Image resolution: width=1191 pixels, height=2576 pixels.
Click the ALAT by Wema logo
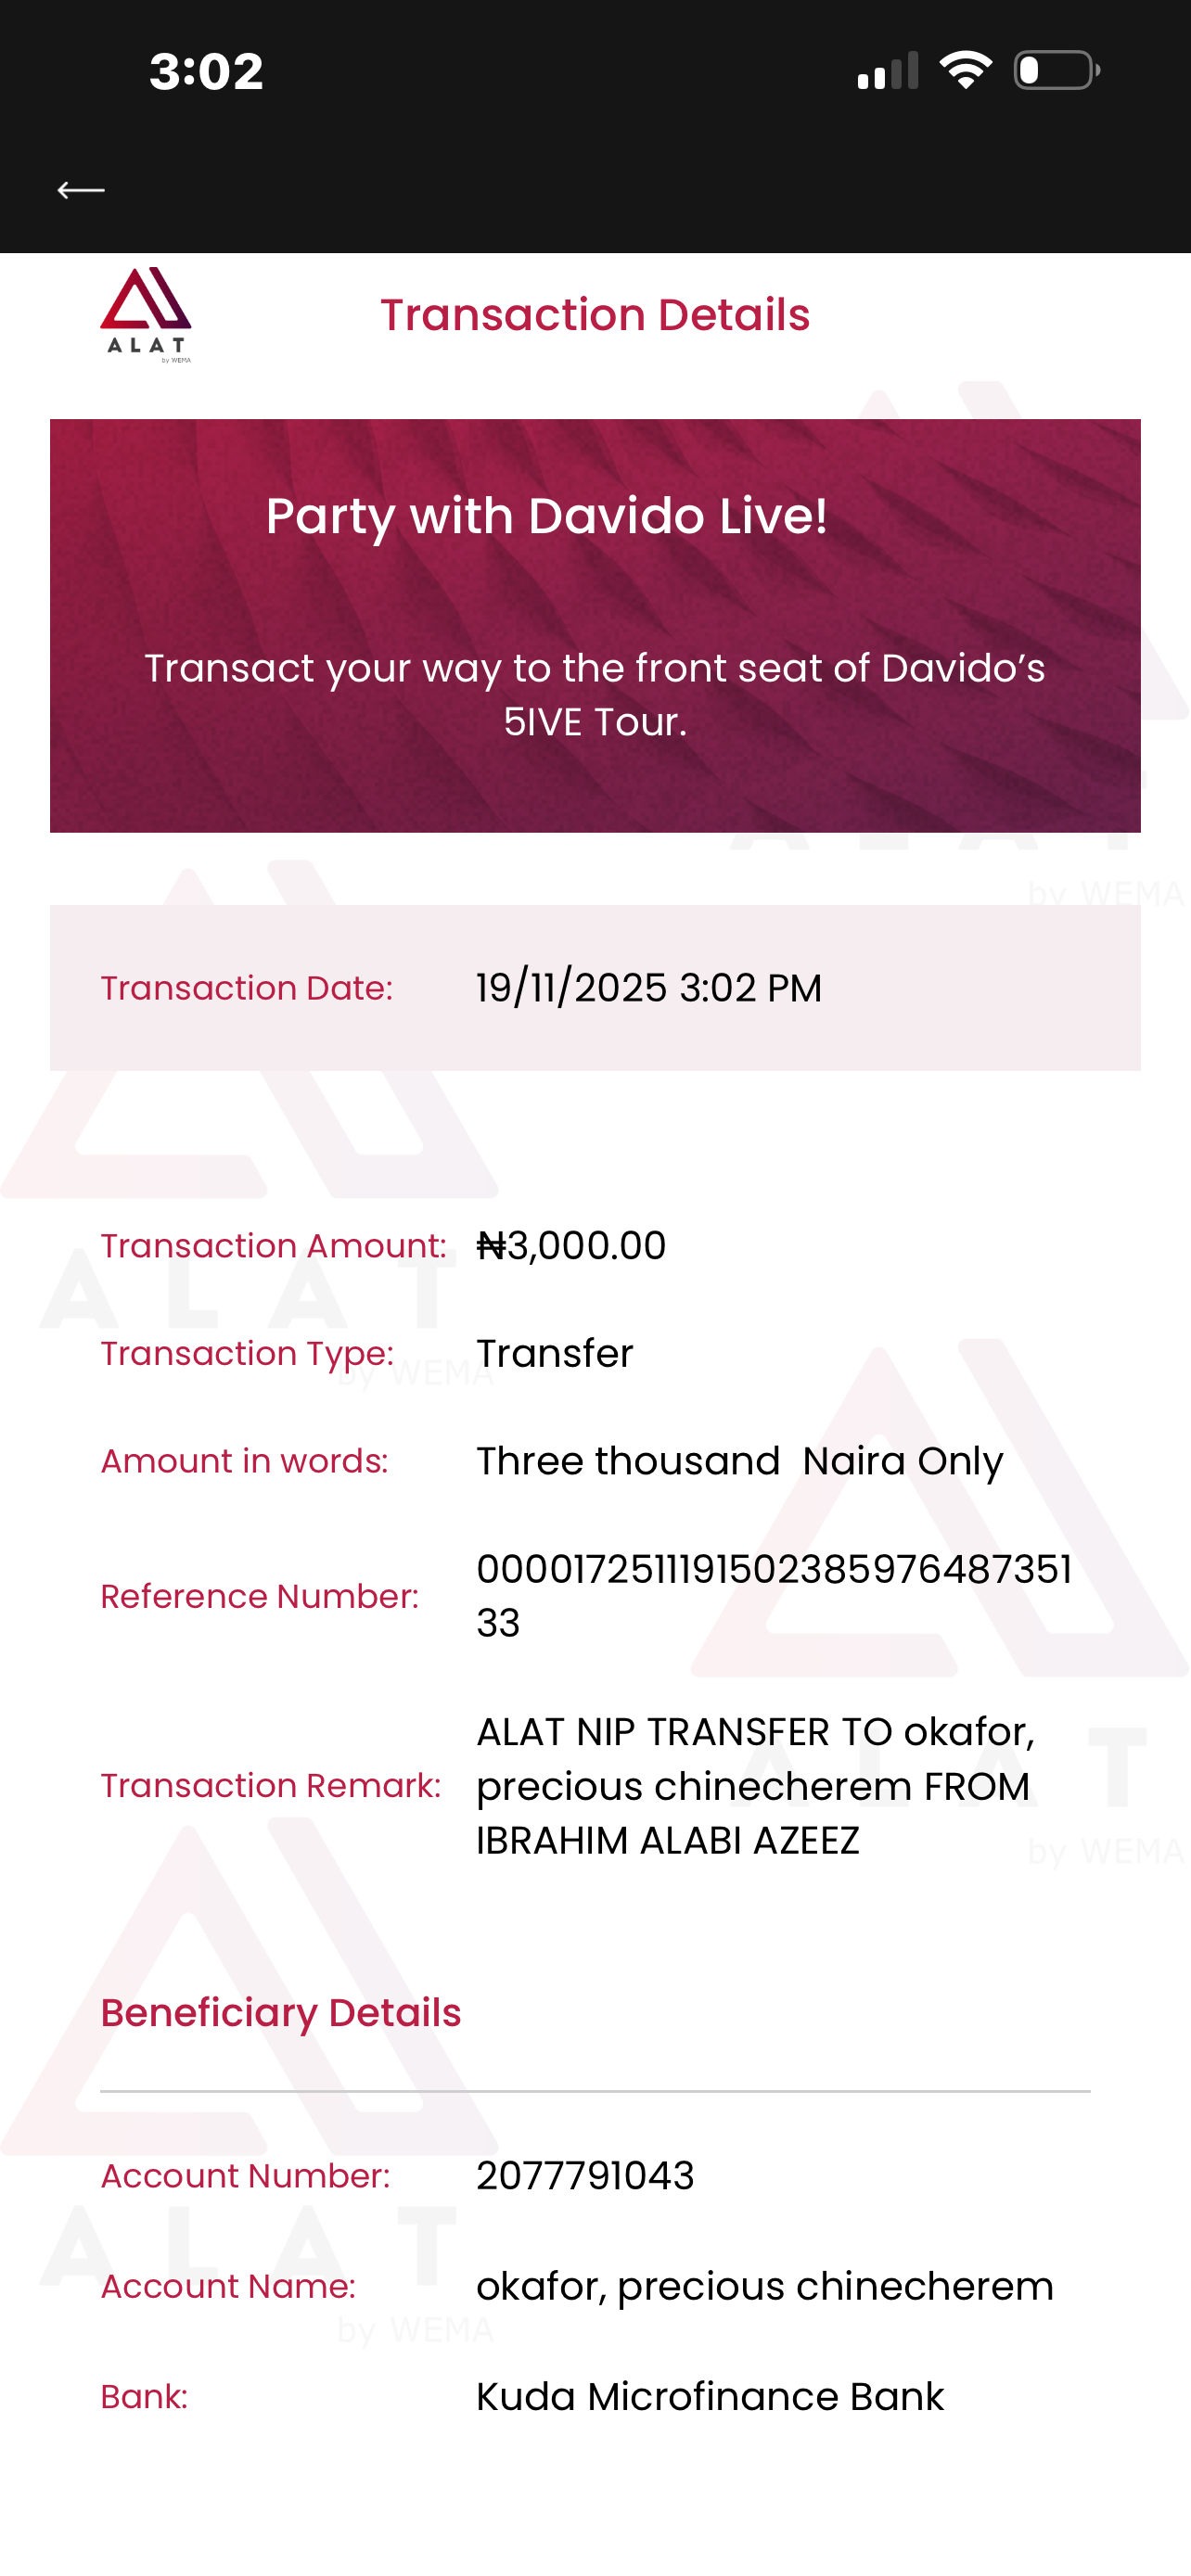coord(146,314)
